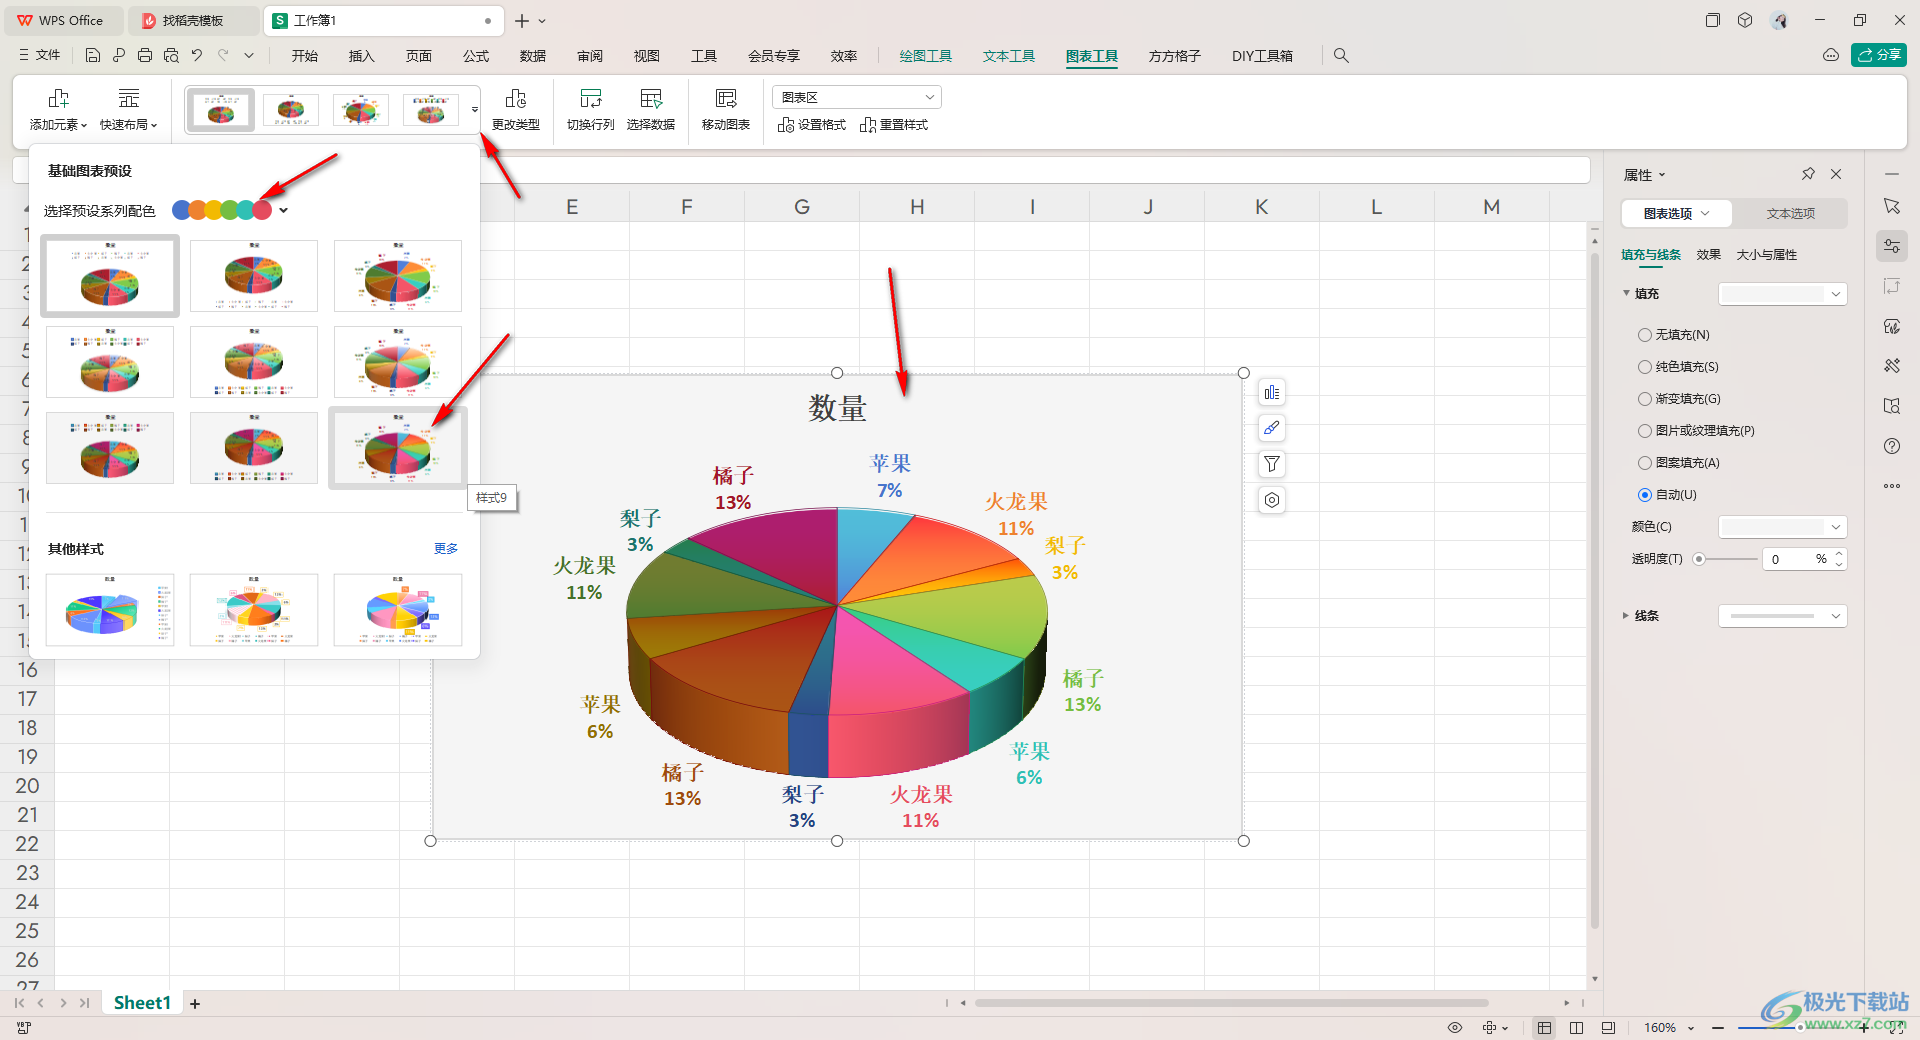Select the first basic chart preset thumbnail

coord(110,276)
